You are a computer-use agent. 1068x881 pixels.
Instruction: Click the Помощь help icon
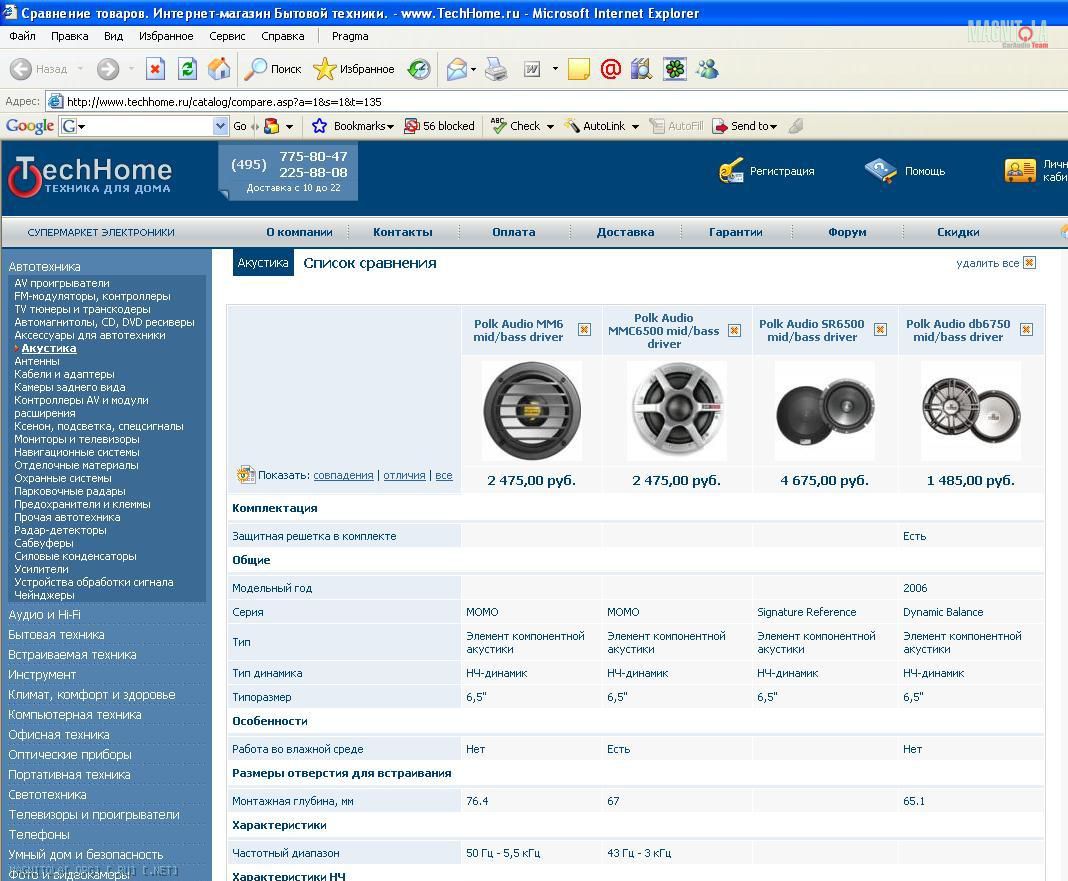881,171
